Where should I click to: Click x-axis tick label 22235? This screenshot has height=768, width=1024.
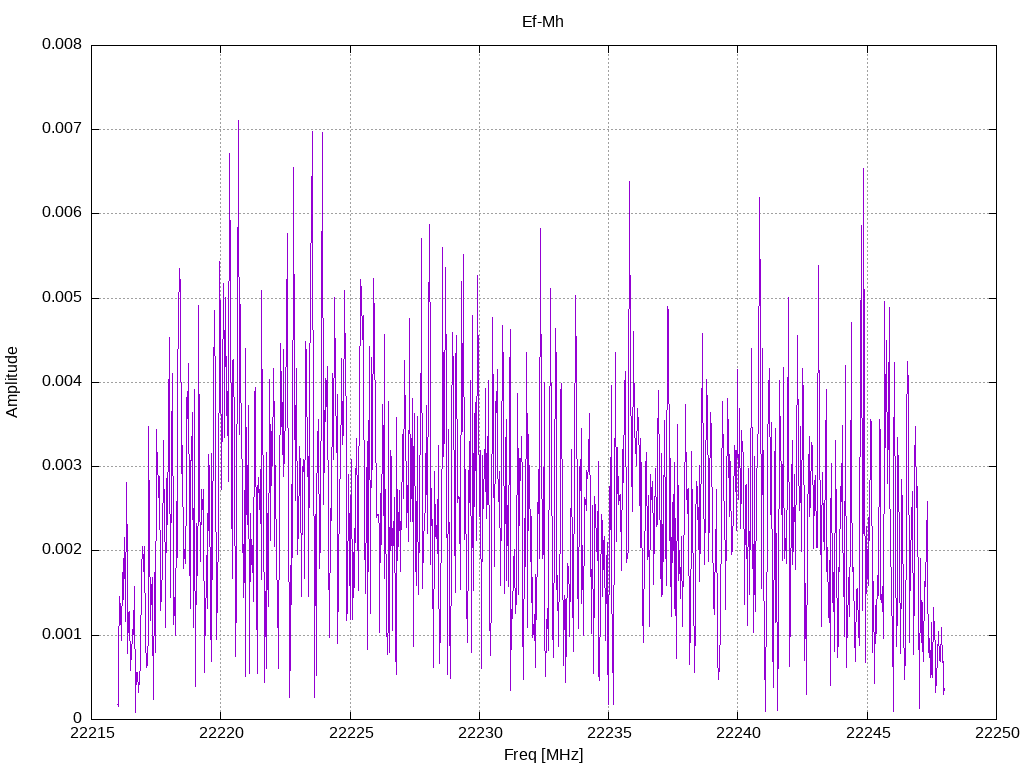click(x=609, y=733)
